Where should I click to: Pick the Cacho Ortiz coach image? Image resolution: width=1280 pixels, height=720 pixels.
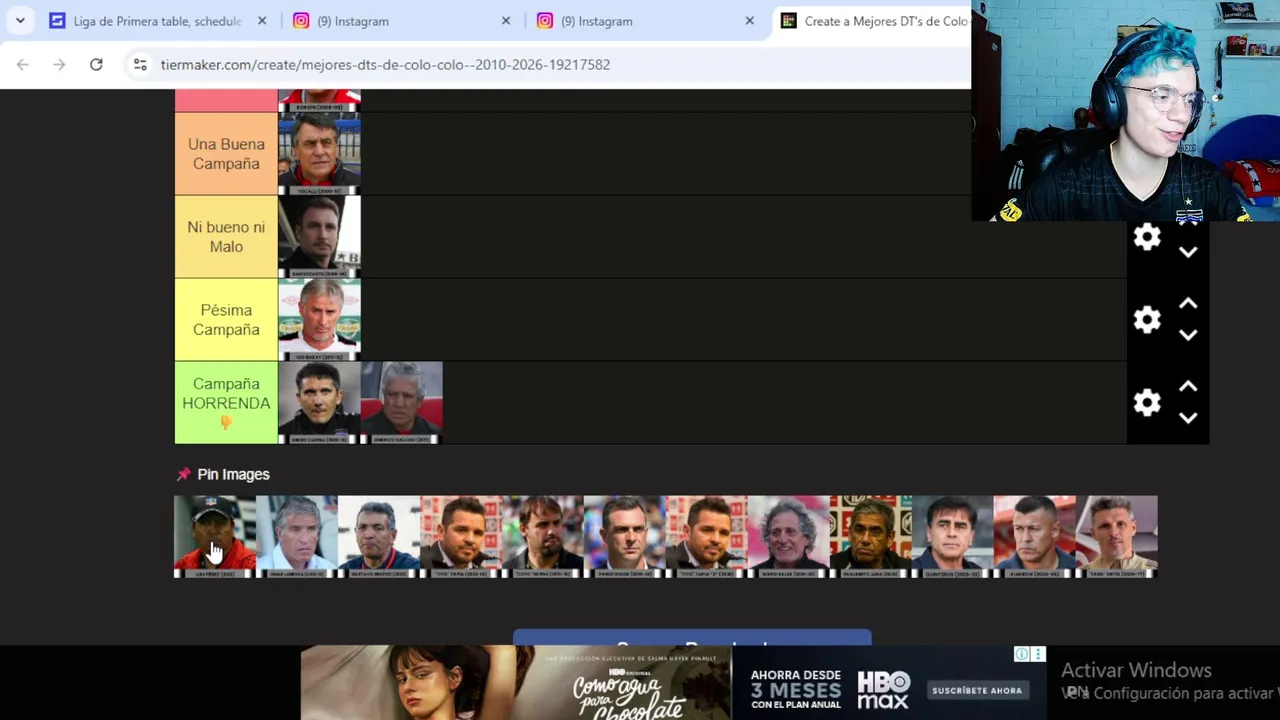[1117, 537]
